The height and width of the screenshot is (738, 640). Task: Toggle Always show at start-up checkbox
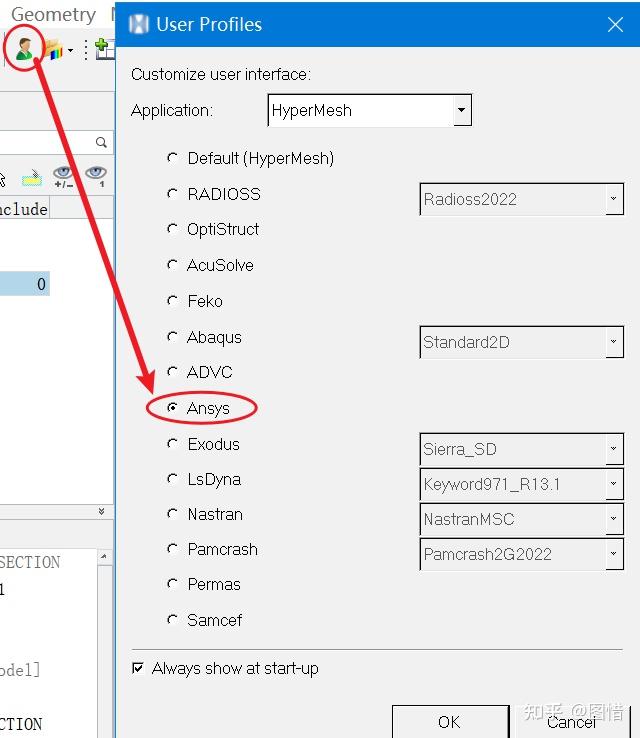coord(138,668)
